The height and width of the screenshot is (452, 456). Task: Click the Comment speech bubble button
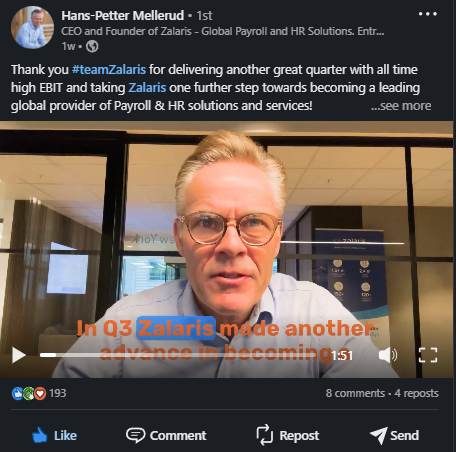tap(166, 435)
